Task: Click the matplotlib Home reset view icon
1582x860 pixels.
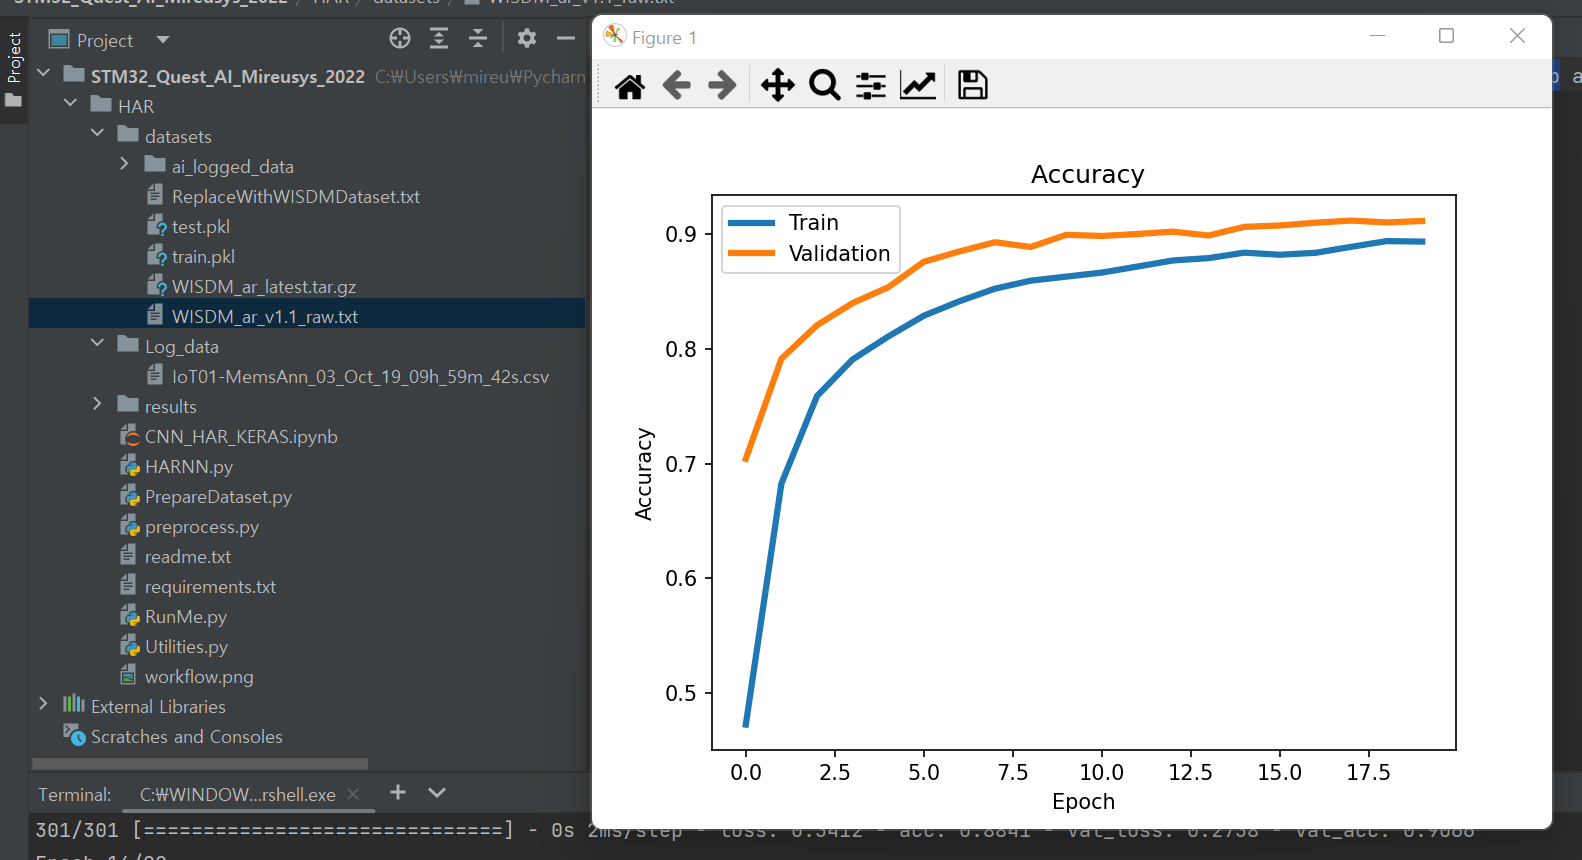Action: [630, 86]
